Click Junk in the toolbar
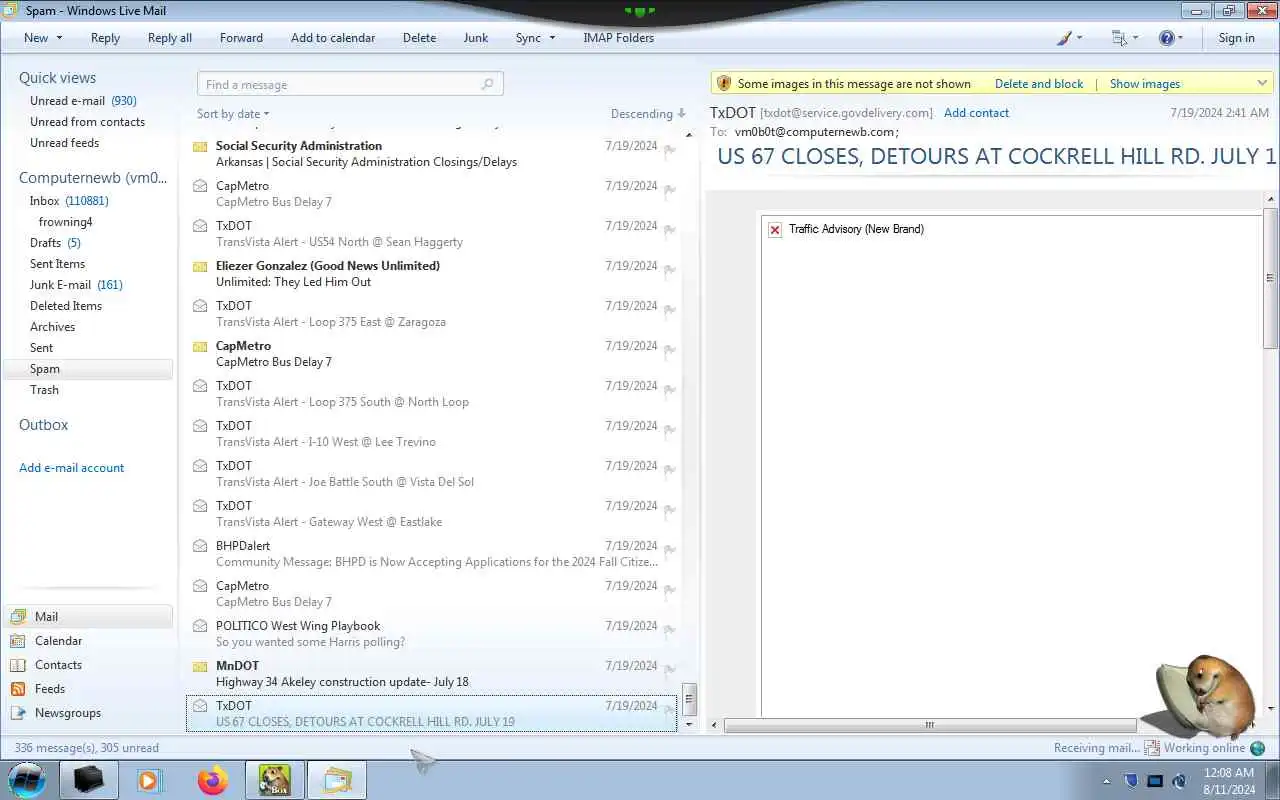The image size is (1280, 800). point(476,38)
